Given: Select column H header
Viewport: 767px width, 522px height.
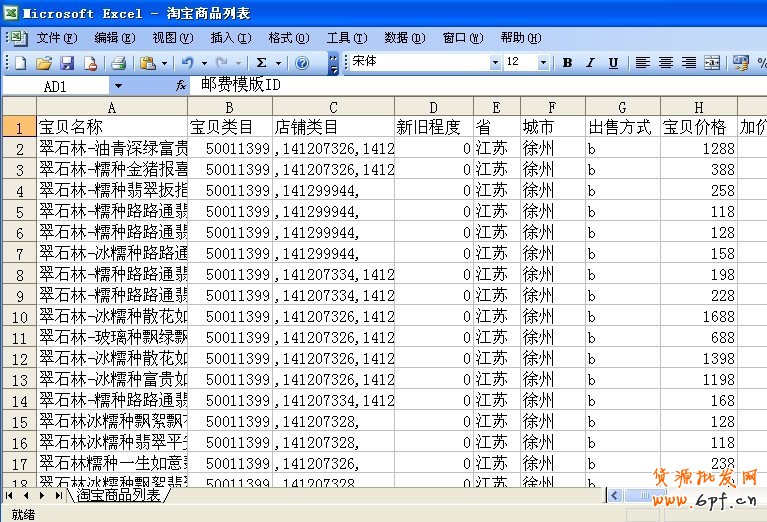Looking at the screenshot, I should (x=698, y=107).
